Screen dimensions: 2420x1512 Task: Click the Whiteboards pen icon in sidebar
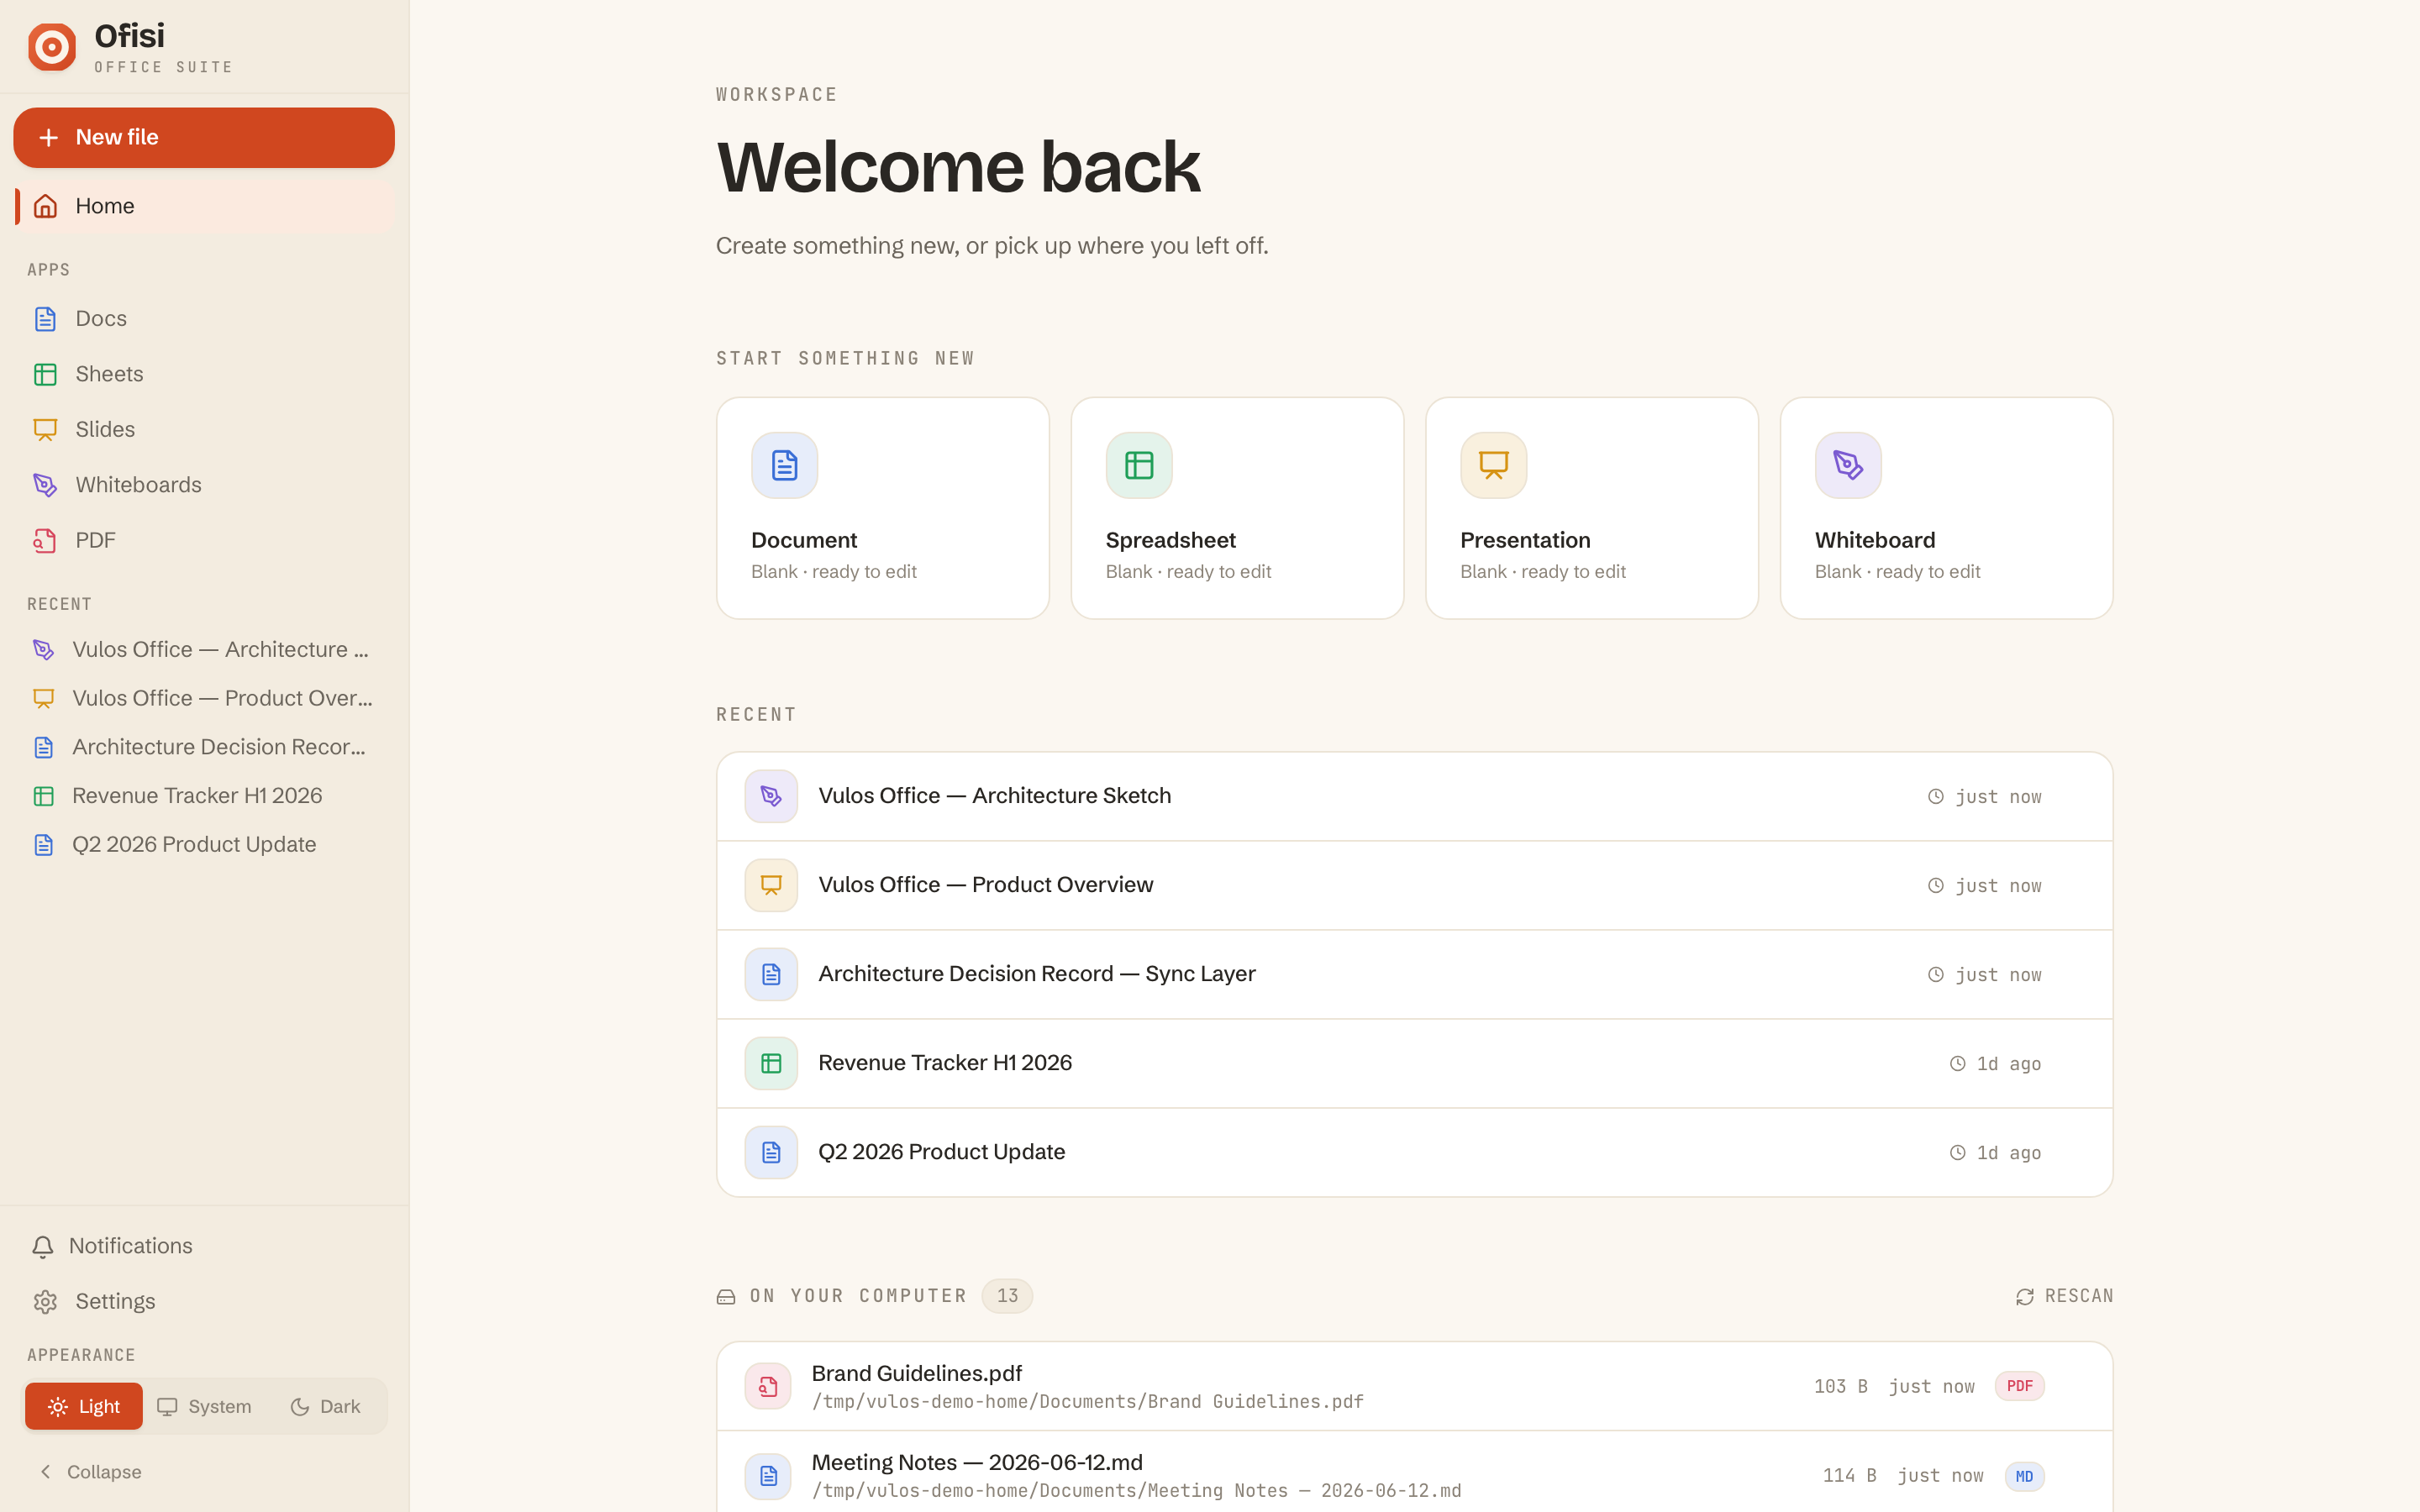[45, 485]
